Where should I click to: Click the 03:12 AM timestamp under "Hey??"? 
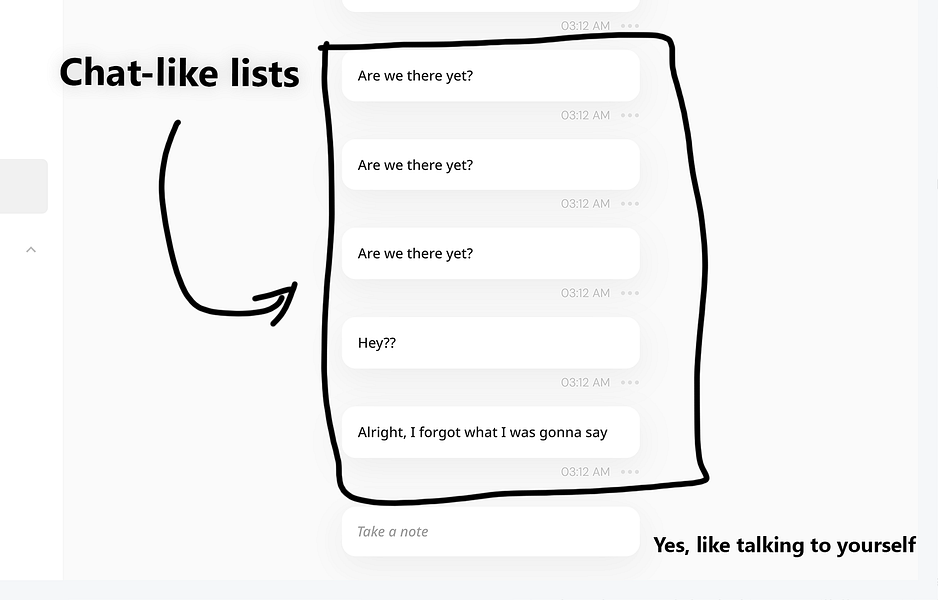[585, 382]
